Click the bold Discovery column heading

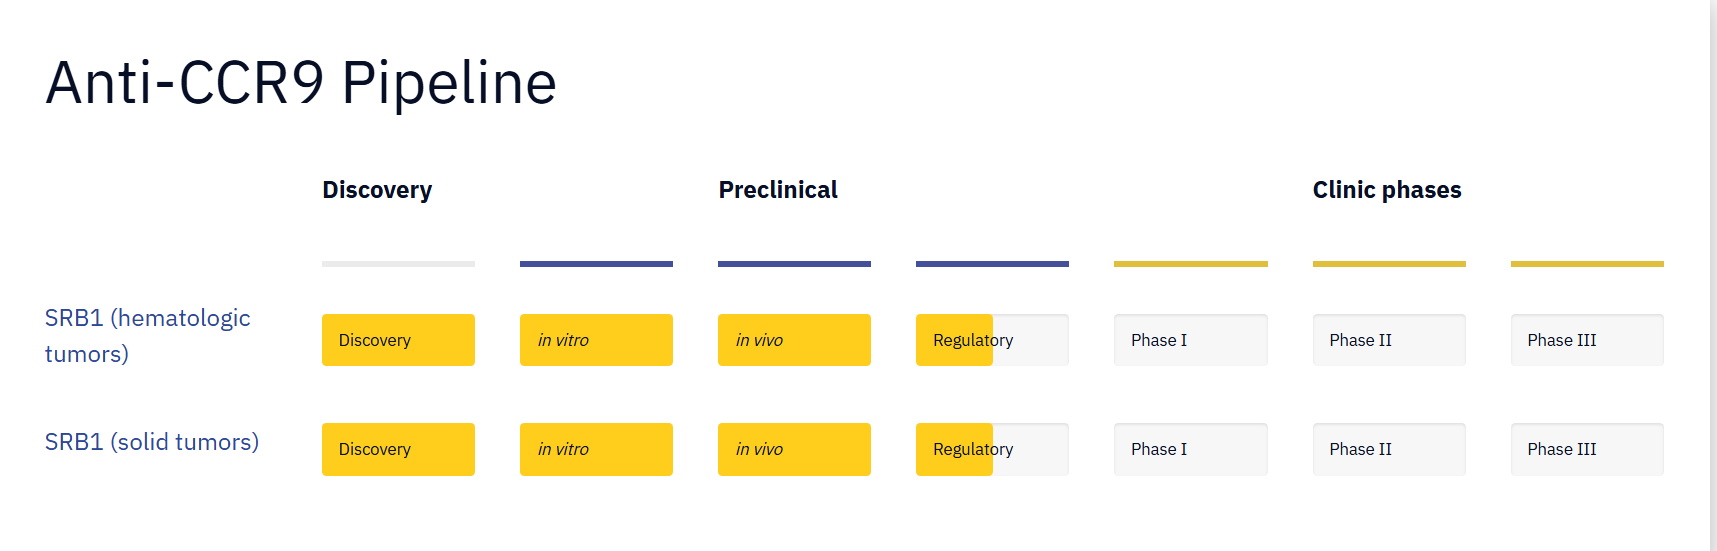pyautogui.click(x=377, y=190)
